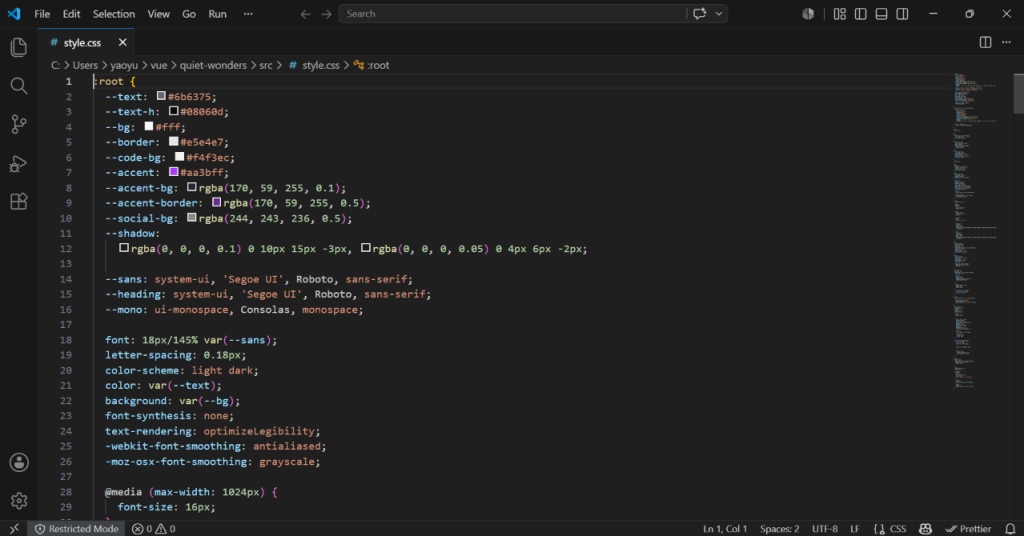Viewport: 1024px width, 536px height.
Task: Open color picker for #08060d swatch
Action: click(174, 111)
